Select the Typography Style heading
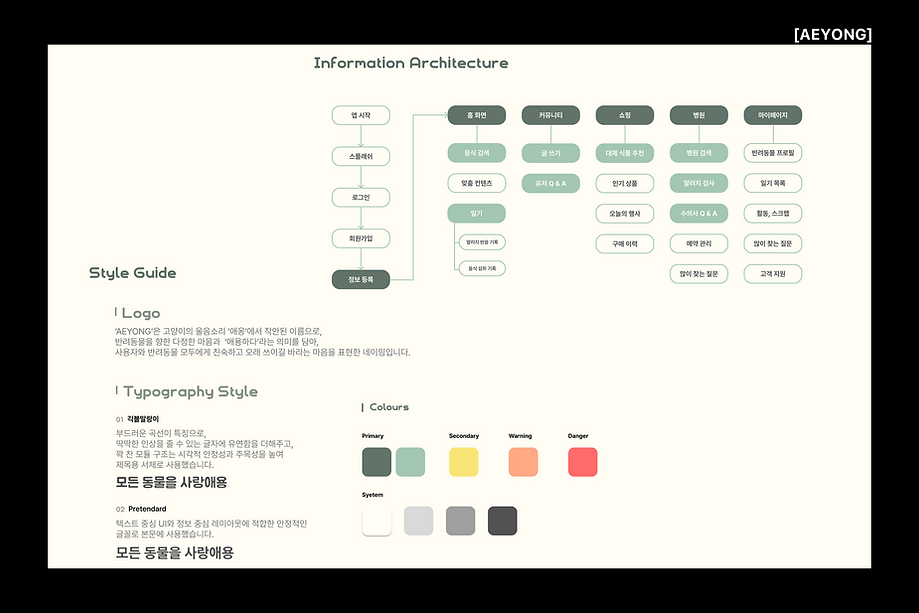Image resolution: width=919 pixels, height=613 pixels. point(190,392)
